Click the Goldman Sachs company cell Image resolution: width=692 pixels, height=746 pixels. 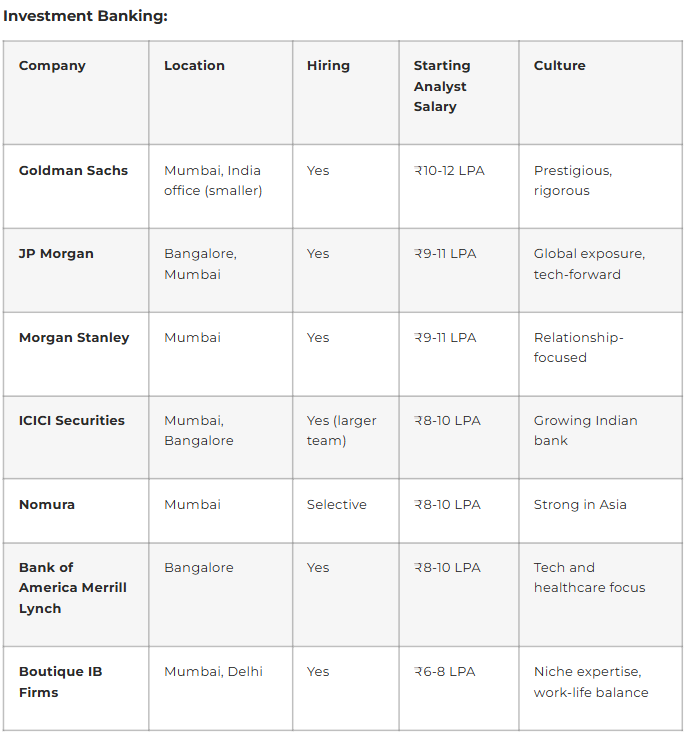tap(73, 171)
